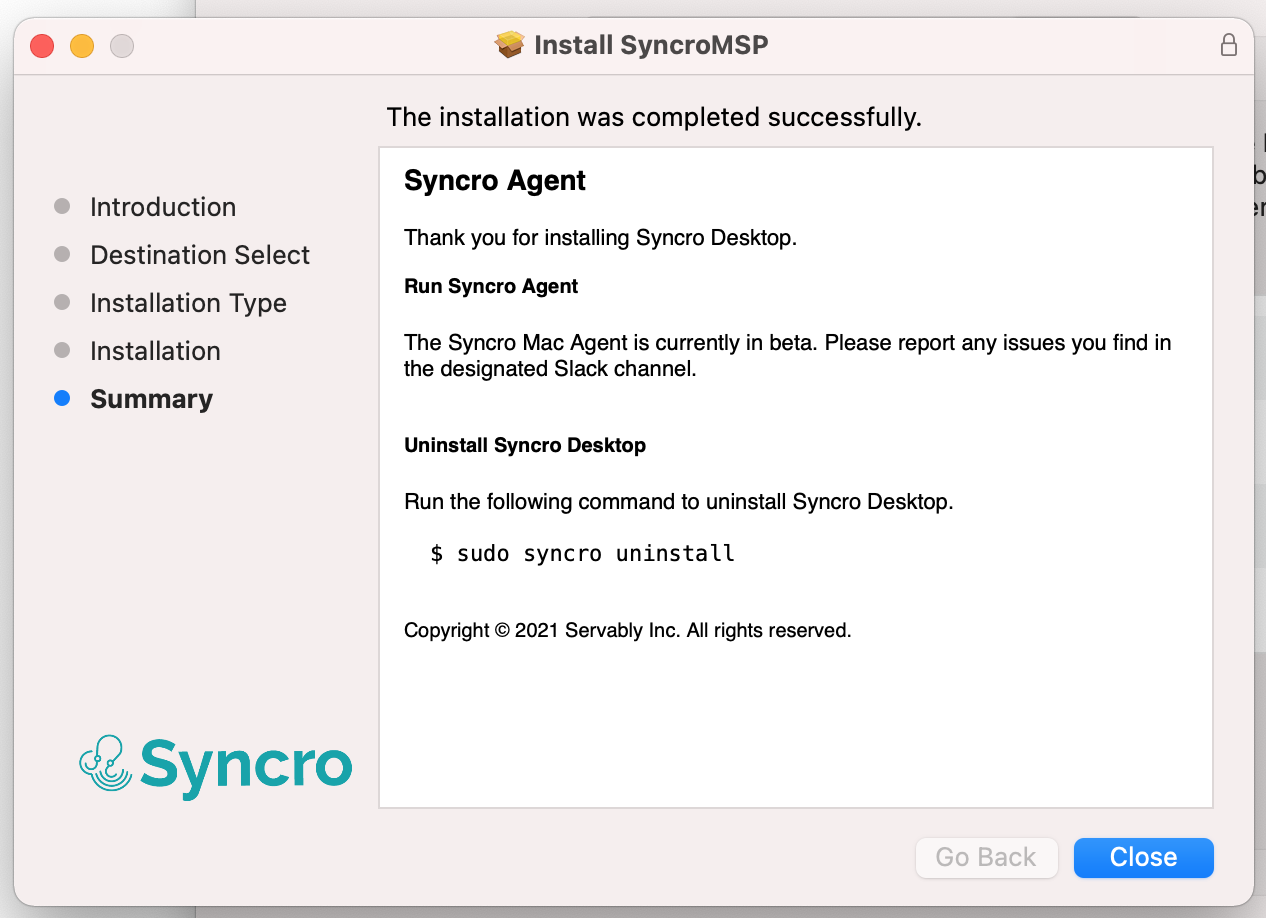Screen dimensions: 1266x918
Task: Click the package box icon beside the window title
Action: click(510, 45)
